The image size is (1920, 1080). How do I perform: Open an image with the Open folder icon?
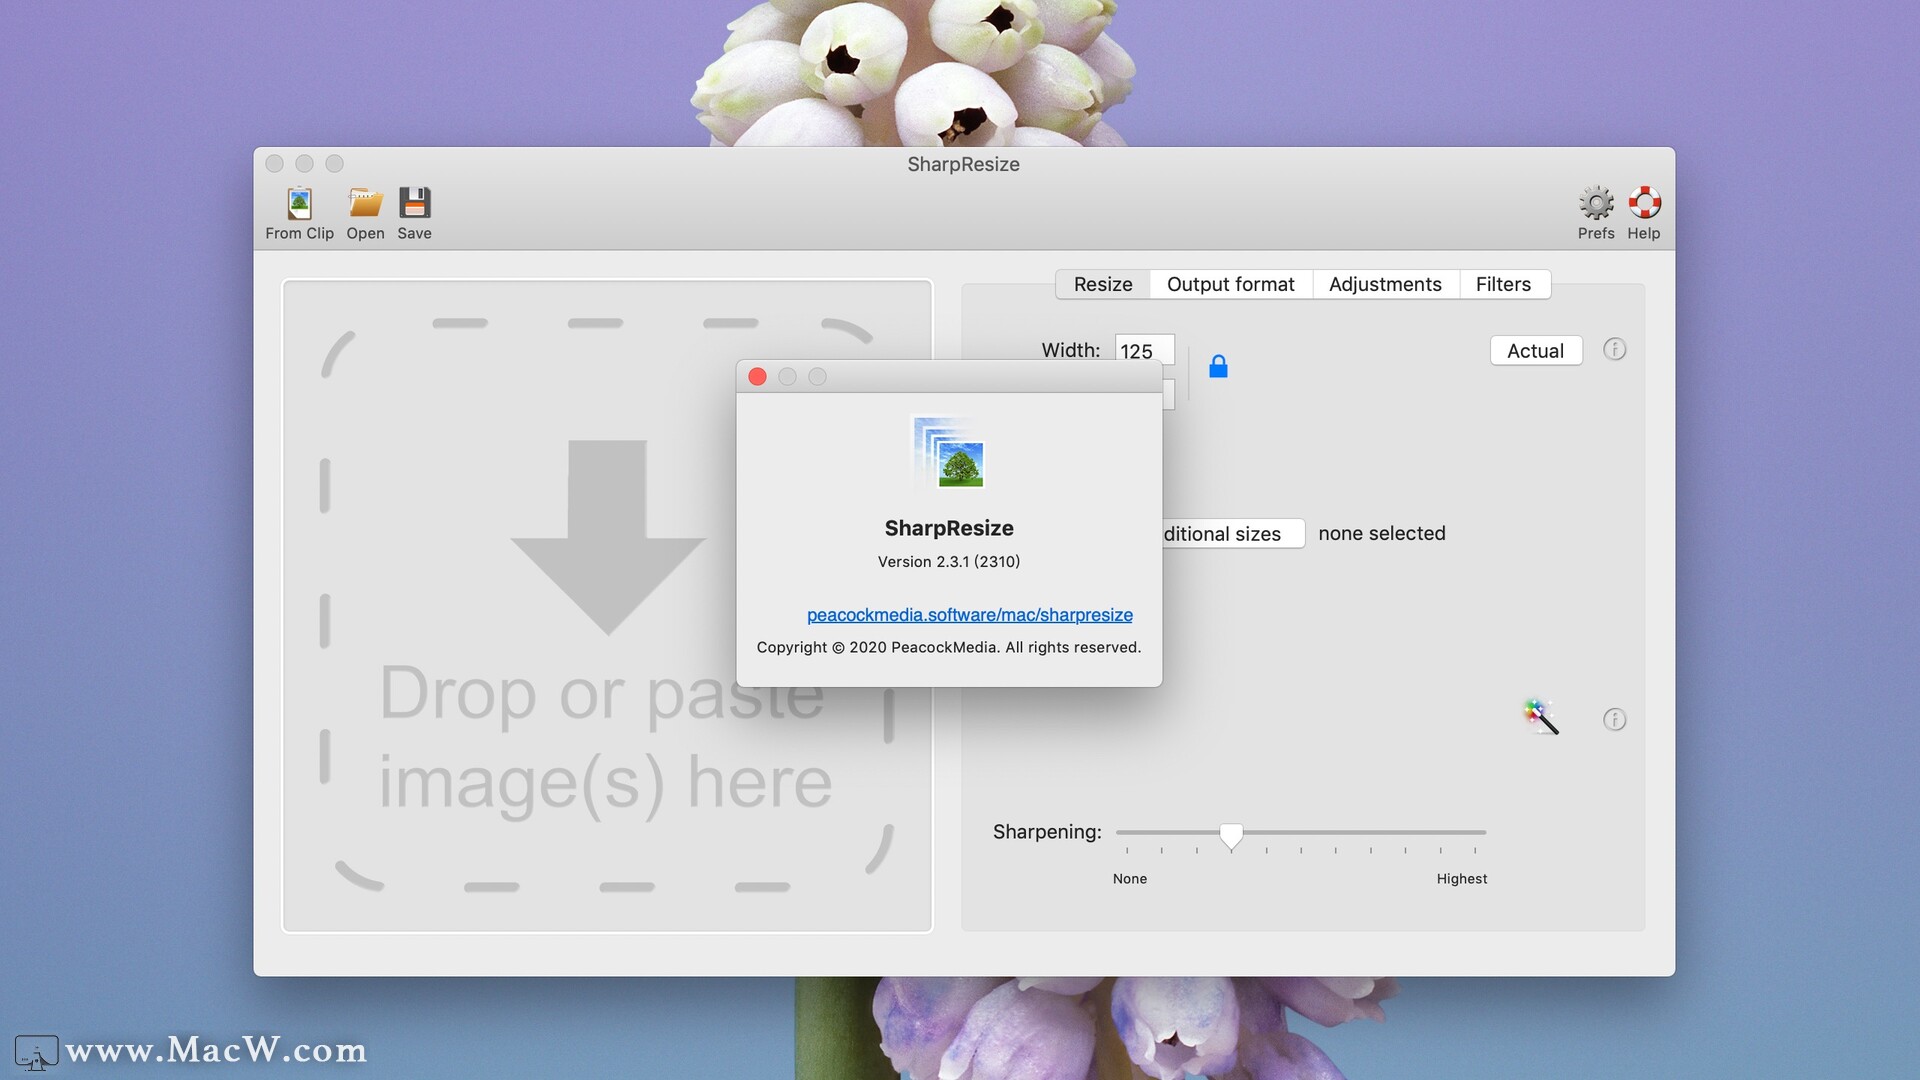pyautogui.click(x=365, y=204)
